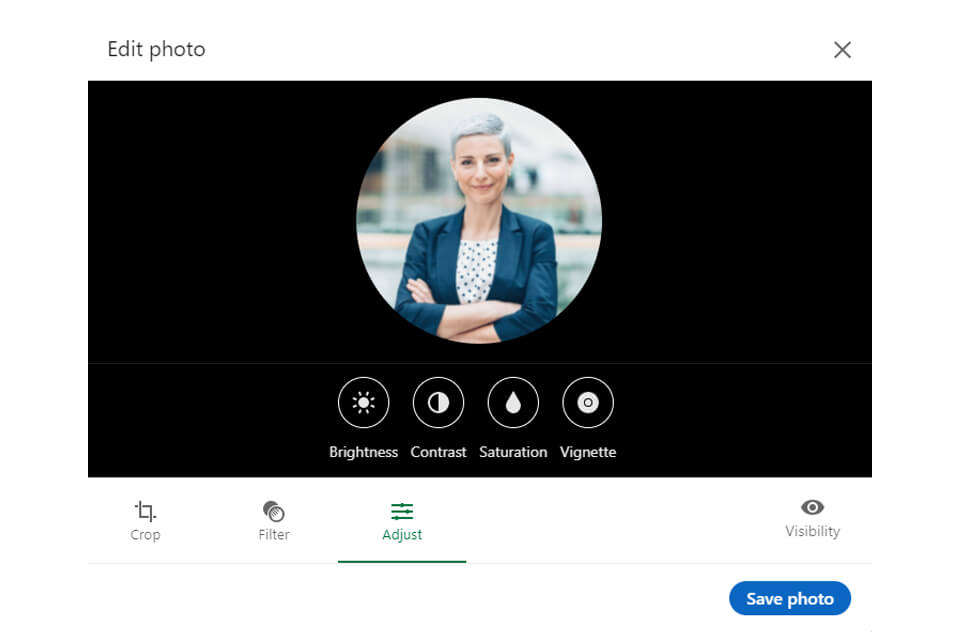Open the Brightness adjustment
Viewport: 960px width, 640px height.
(x=363, y=402)
